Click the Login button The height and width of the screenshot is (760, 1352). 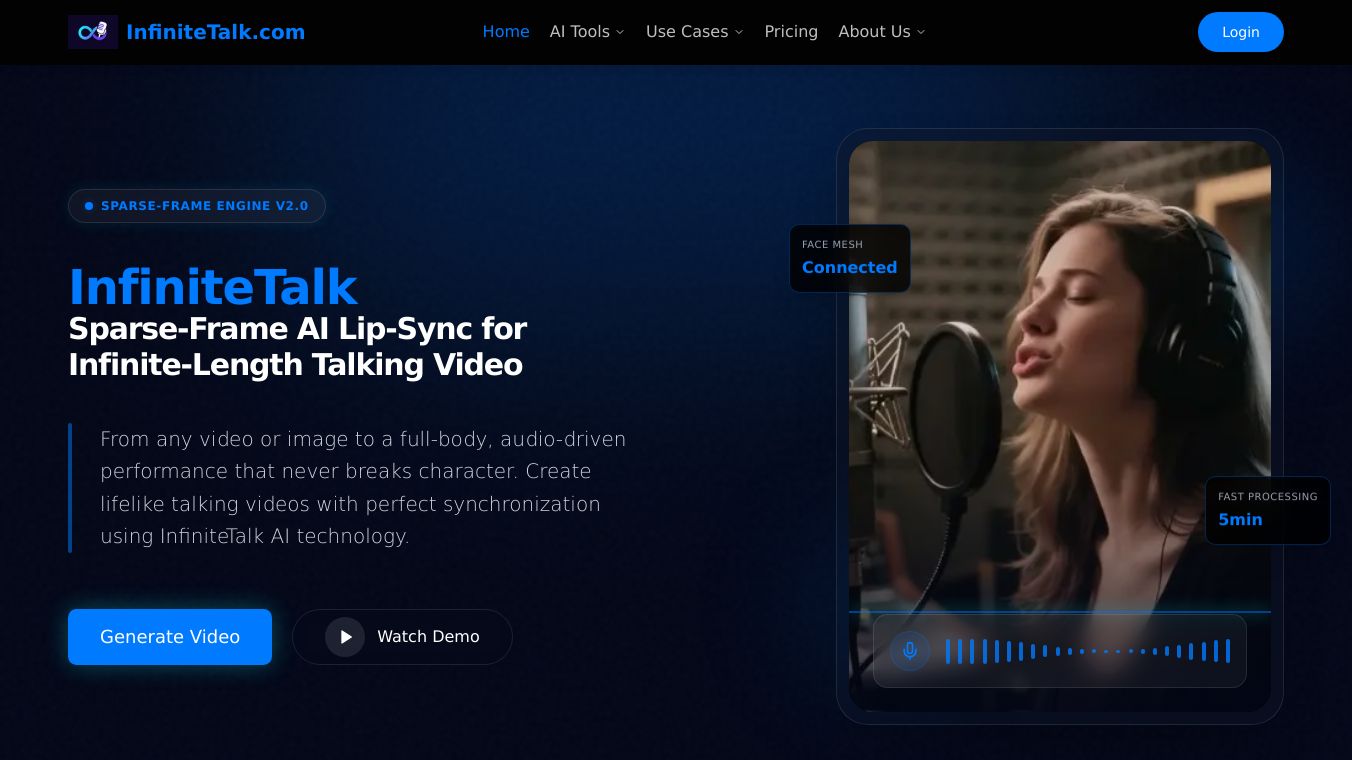[x=1240, y=32]
